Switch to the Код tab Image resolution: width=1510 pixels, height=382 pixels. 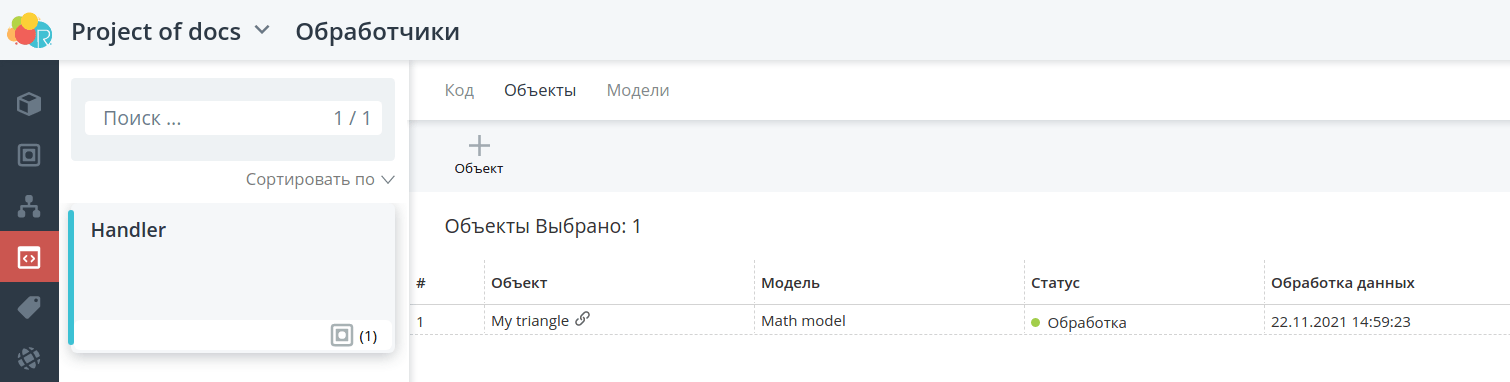[459, 90]
